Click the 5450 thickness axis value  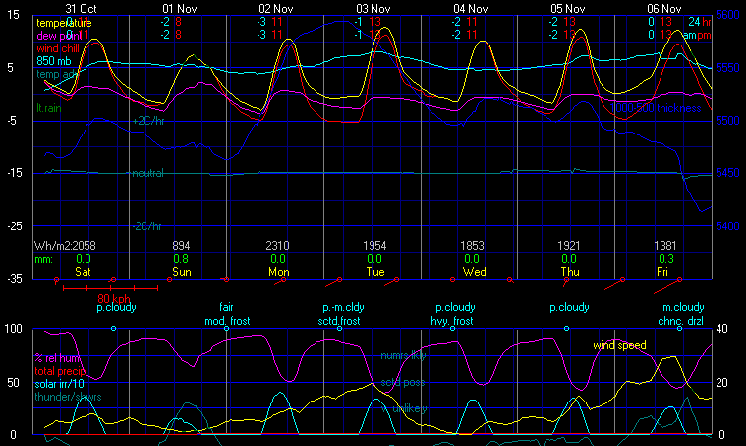[728, 173]
